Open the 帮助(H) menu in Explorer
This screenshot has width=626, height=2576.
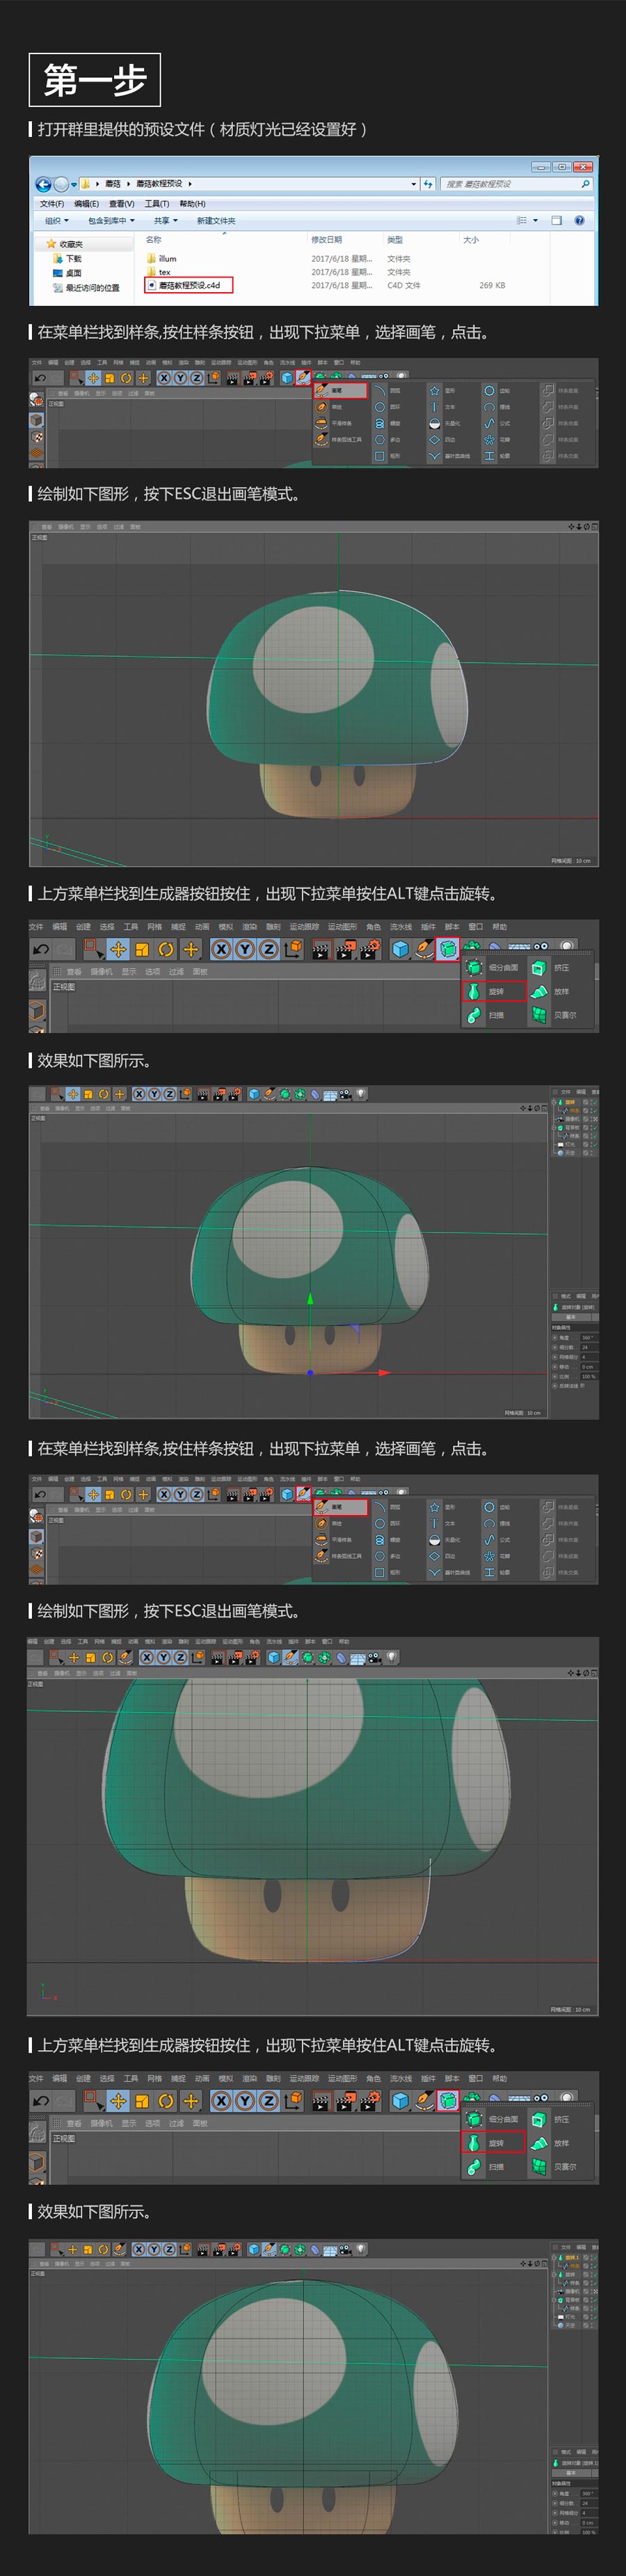pyautogui.click(x=192, y=204)
